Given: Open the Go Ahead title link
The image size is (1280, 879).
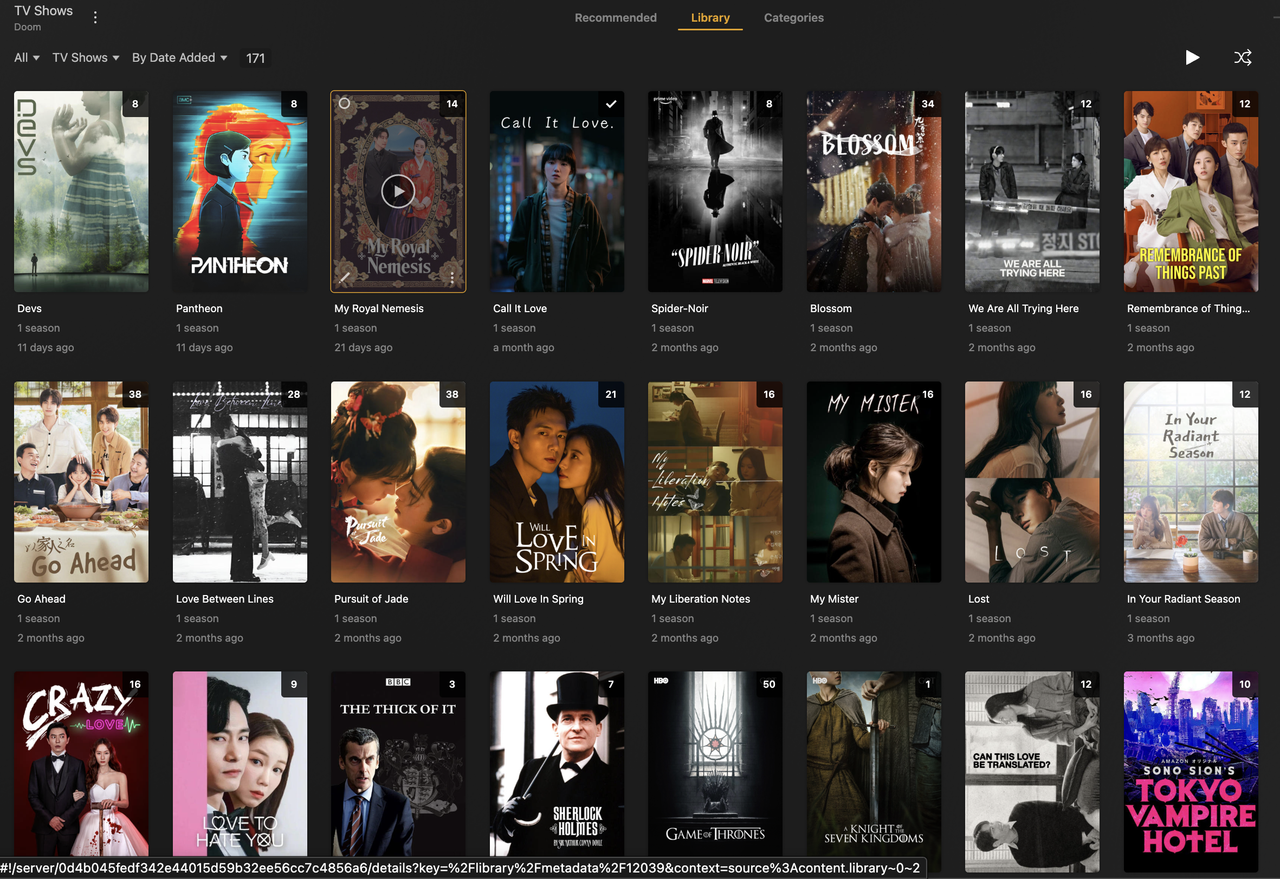Looking at the screenshot, I should point(41,599).
